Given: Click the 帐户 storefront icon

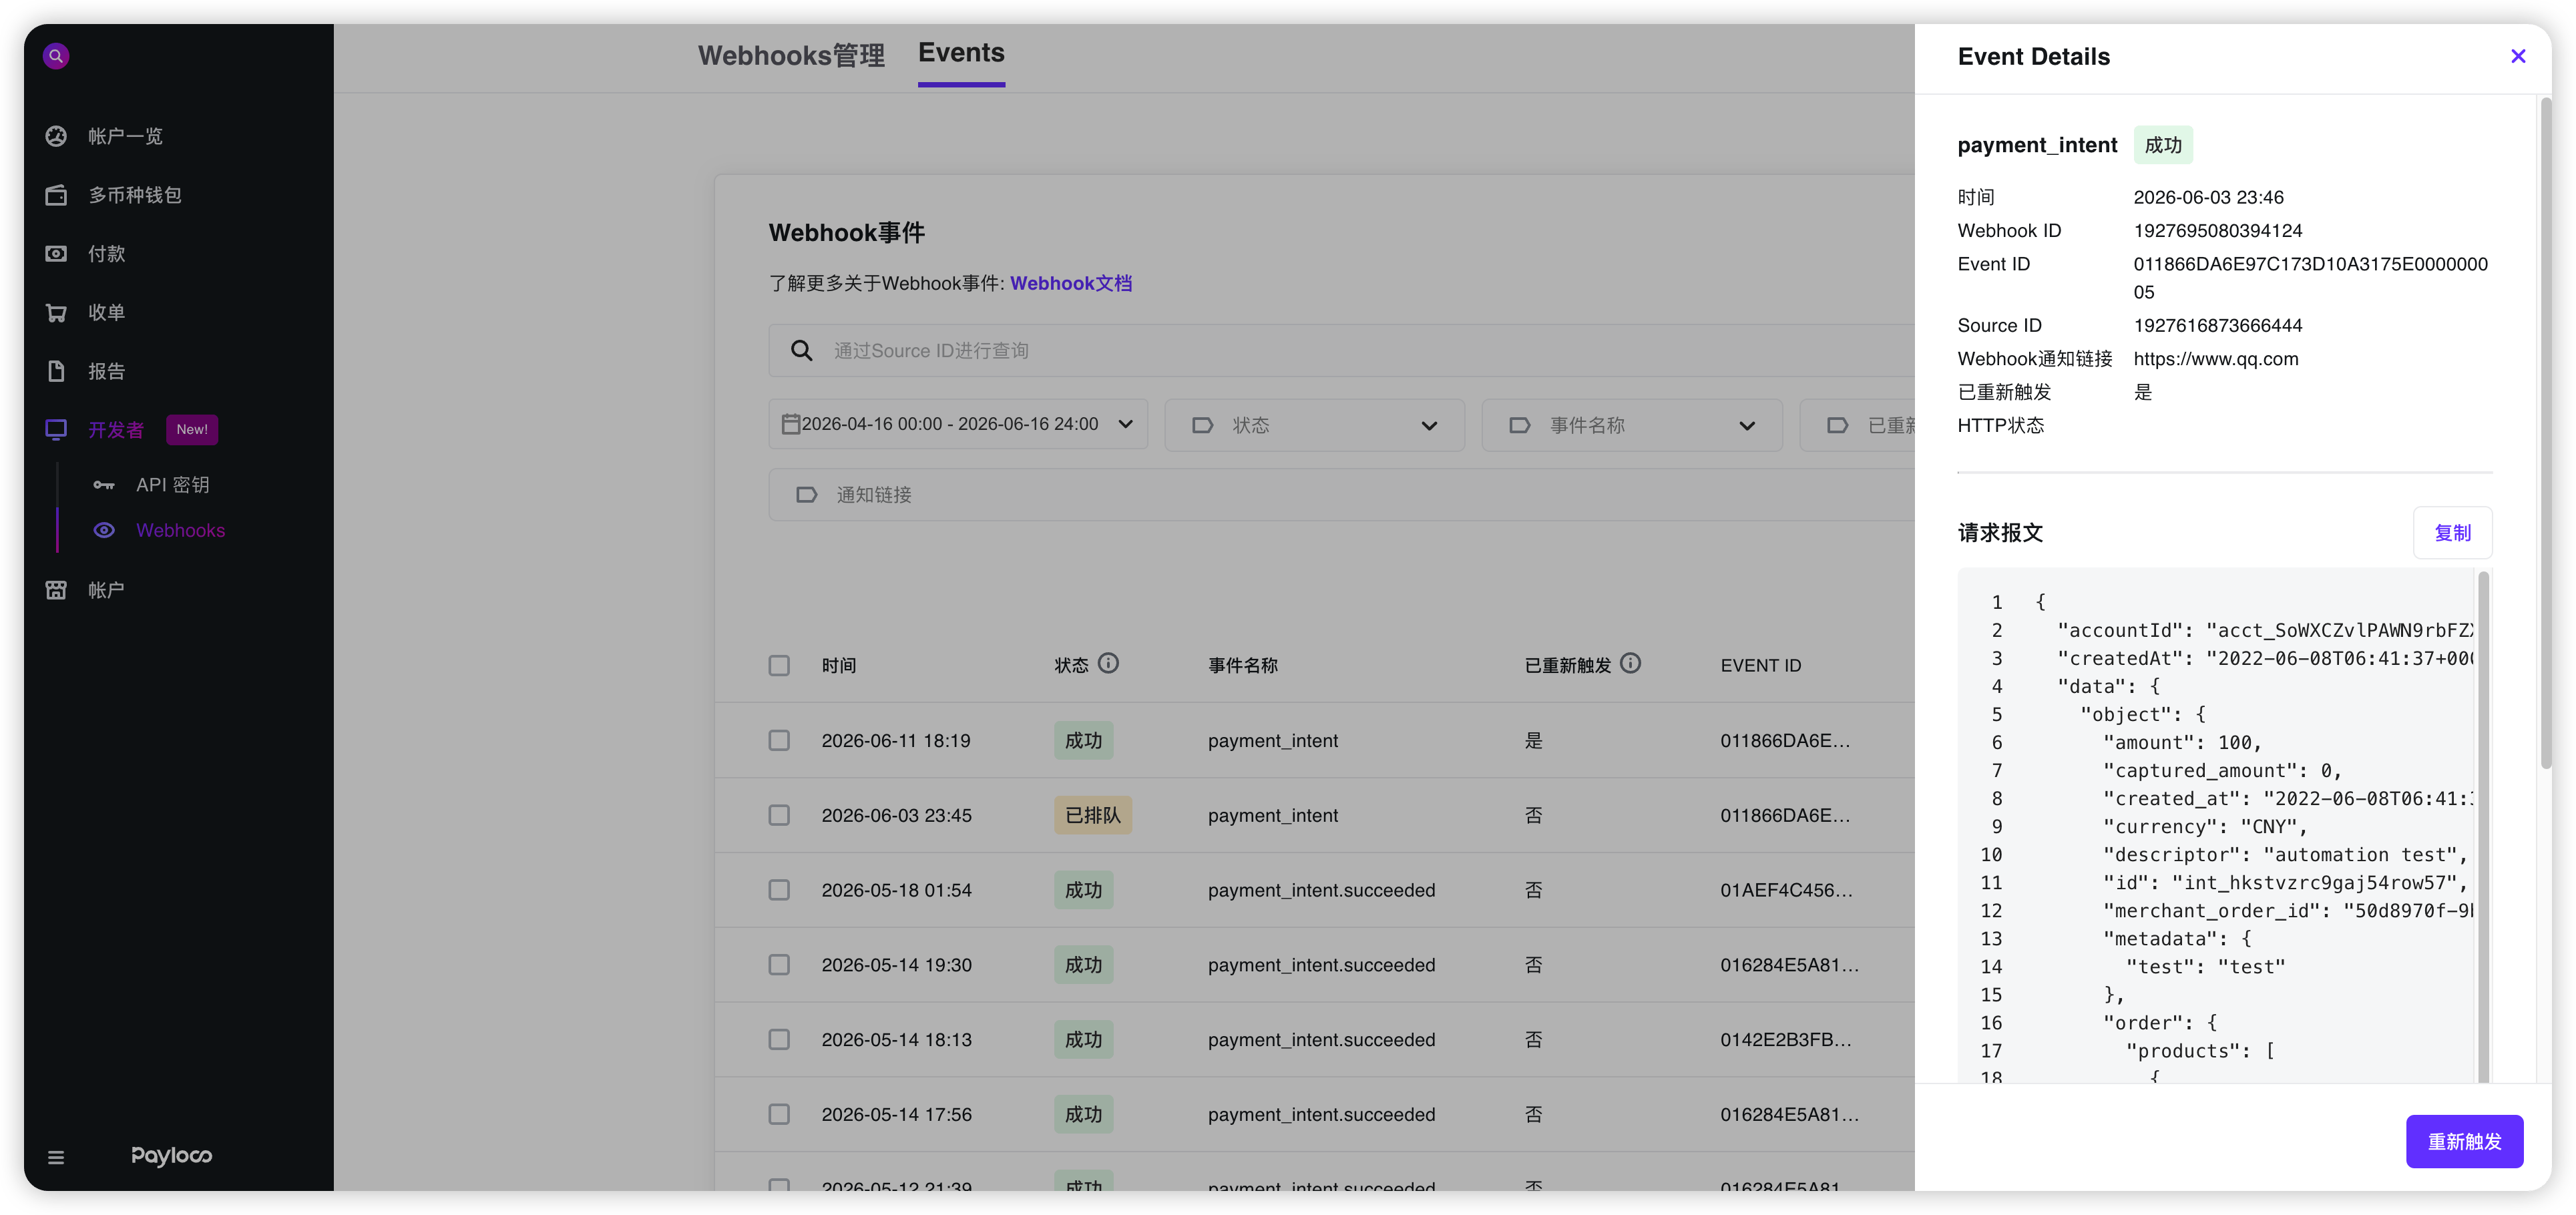Looking at the screenshot, I should click(56, 590).
